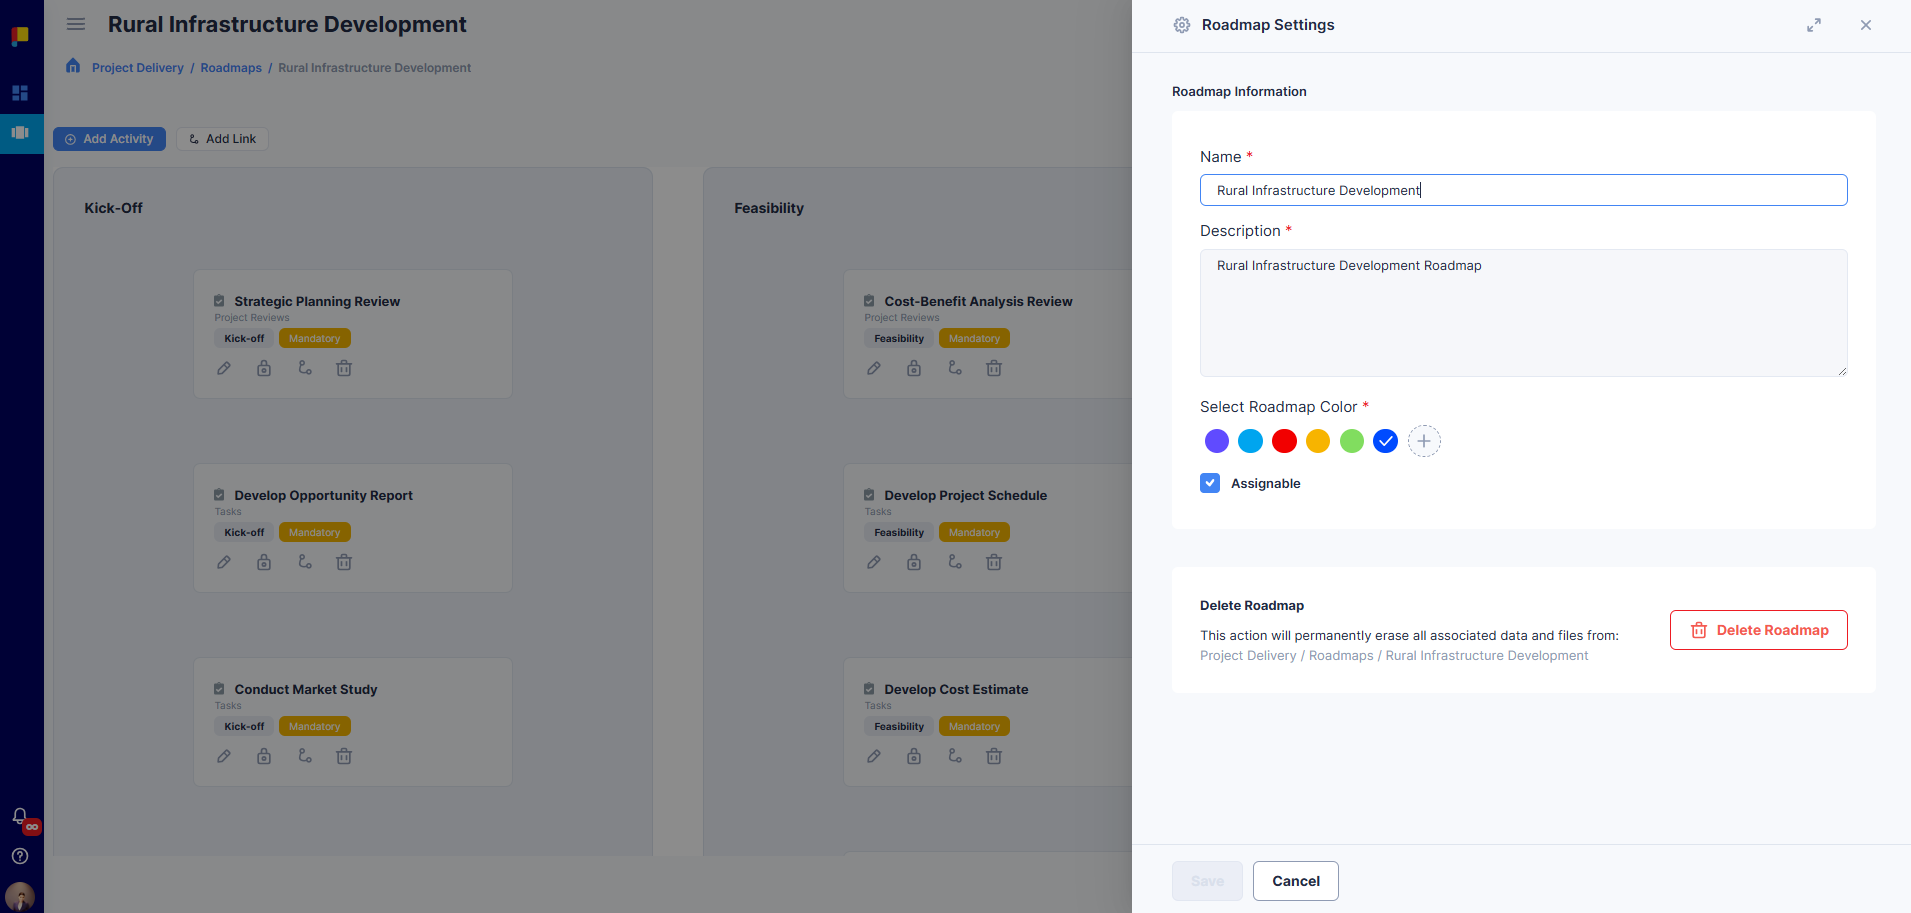1911x913 pixels.
Task: Uncheck the Assignable checkbox
Action: click(1210, 483)
